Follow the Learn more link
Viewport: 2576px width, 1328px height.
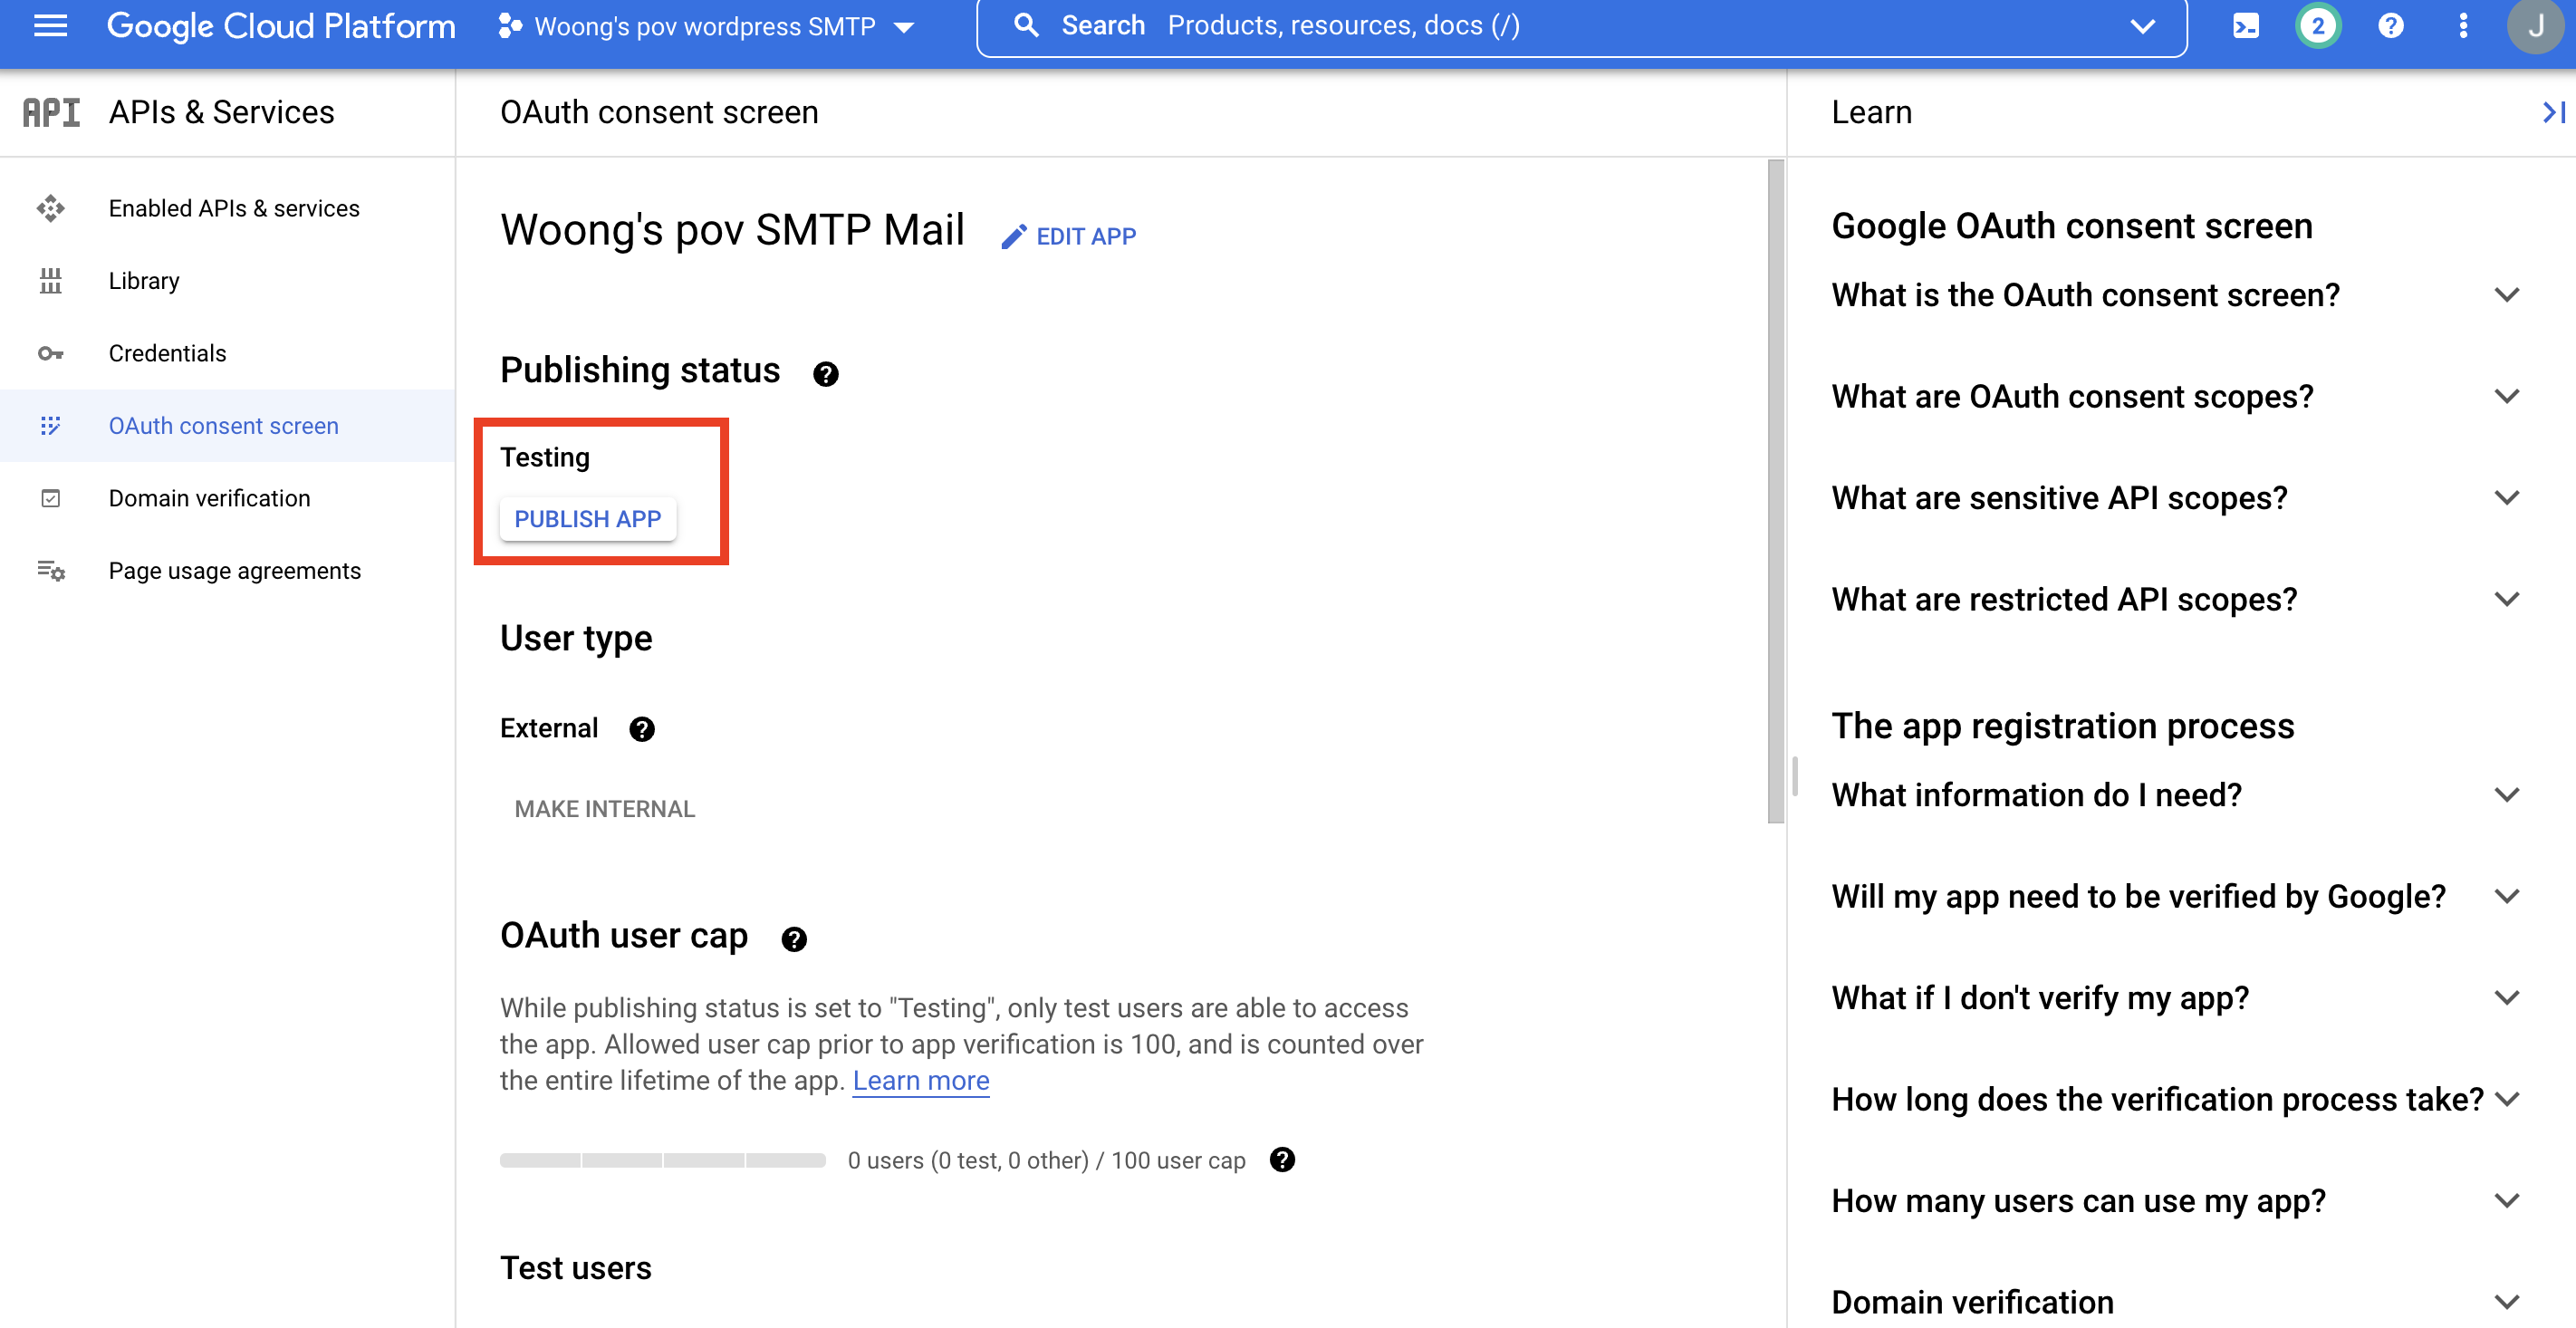[x=920, y=1080]
